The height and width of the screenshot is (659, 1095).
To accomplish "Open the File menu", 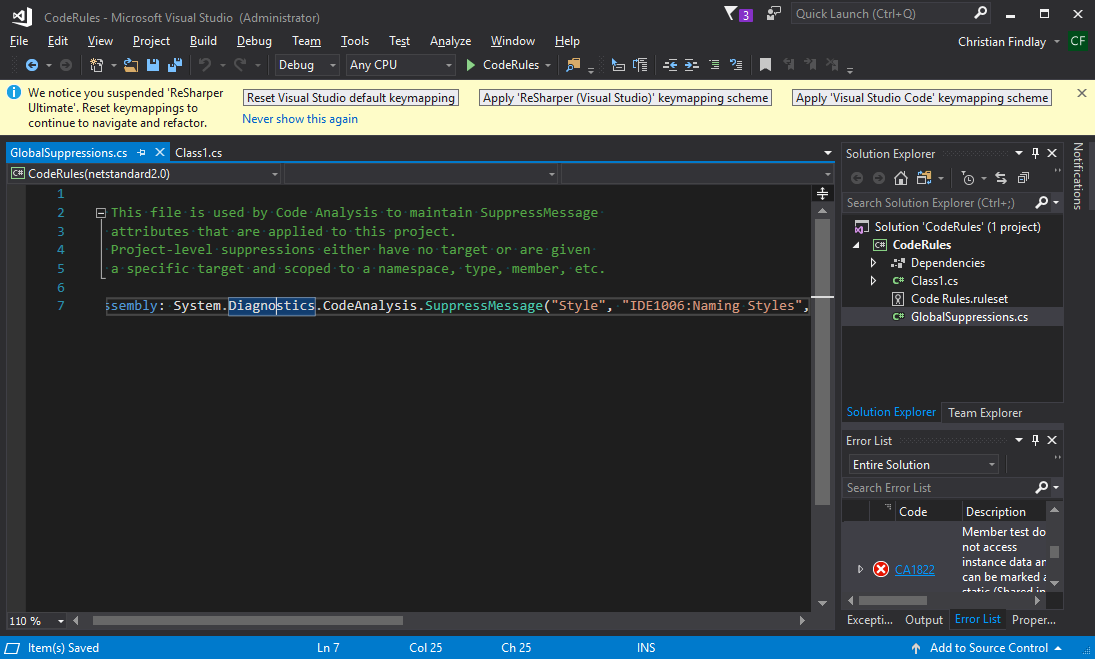I will click(19, 41).
